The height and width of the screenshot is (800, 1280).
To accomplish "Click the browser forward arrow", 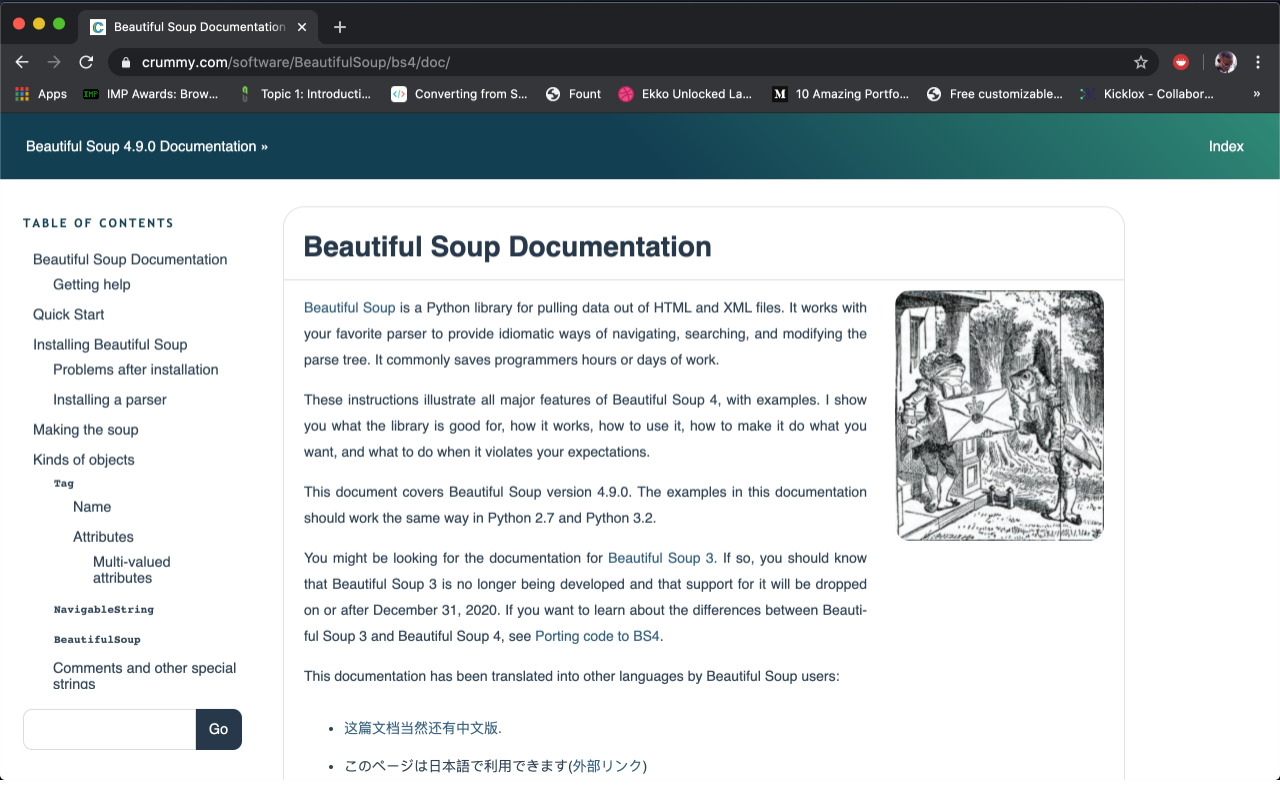I will [54, 62].
